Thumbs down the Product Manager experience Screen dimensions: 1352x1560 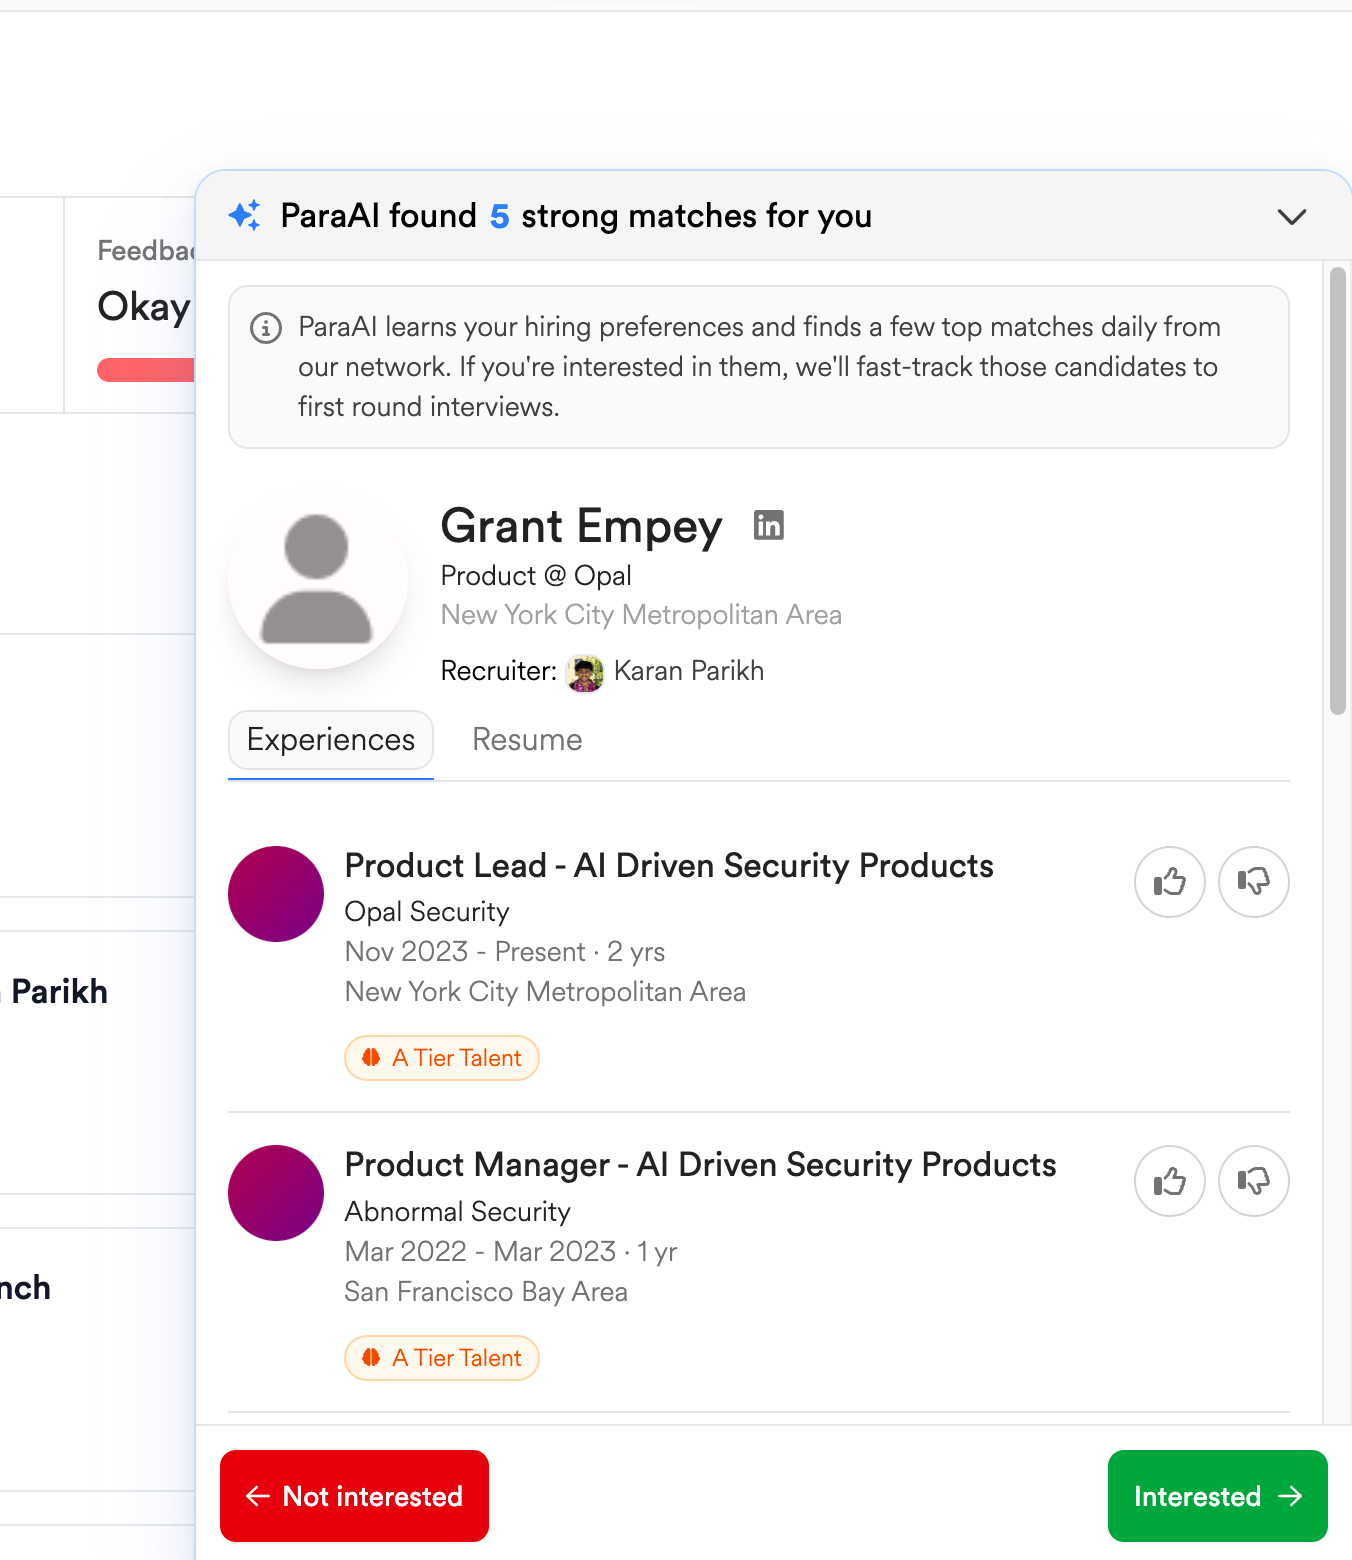coord(1254,1181)
